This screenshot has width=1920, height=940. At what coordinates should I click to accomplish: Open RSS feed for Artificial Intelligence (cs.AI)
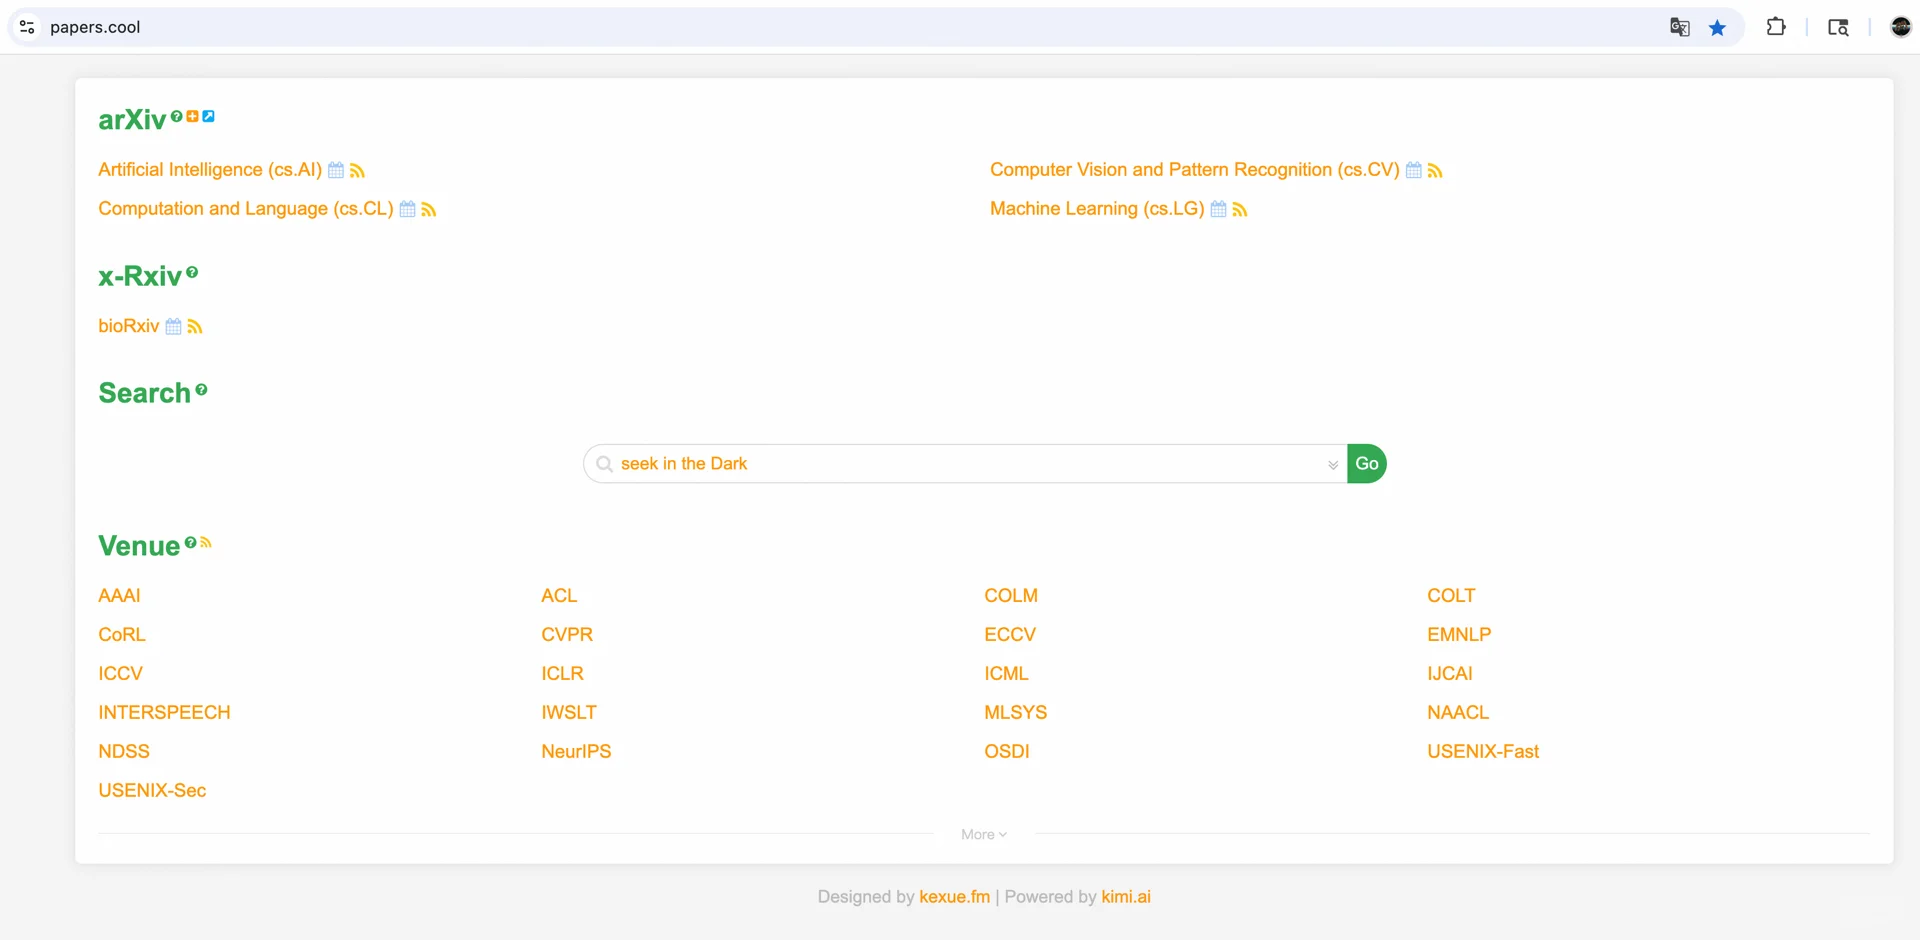coord(357,171)
